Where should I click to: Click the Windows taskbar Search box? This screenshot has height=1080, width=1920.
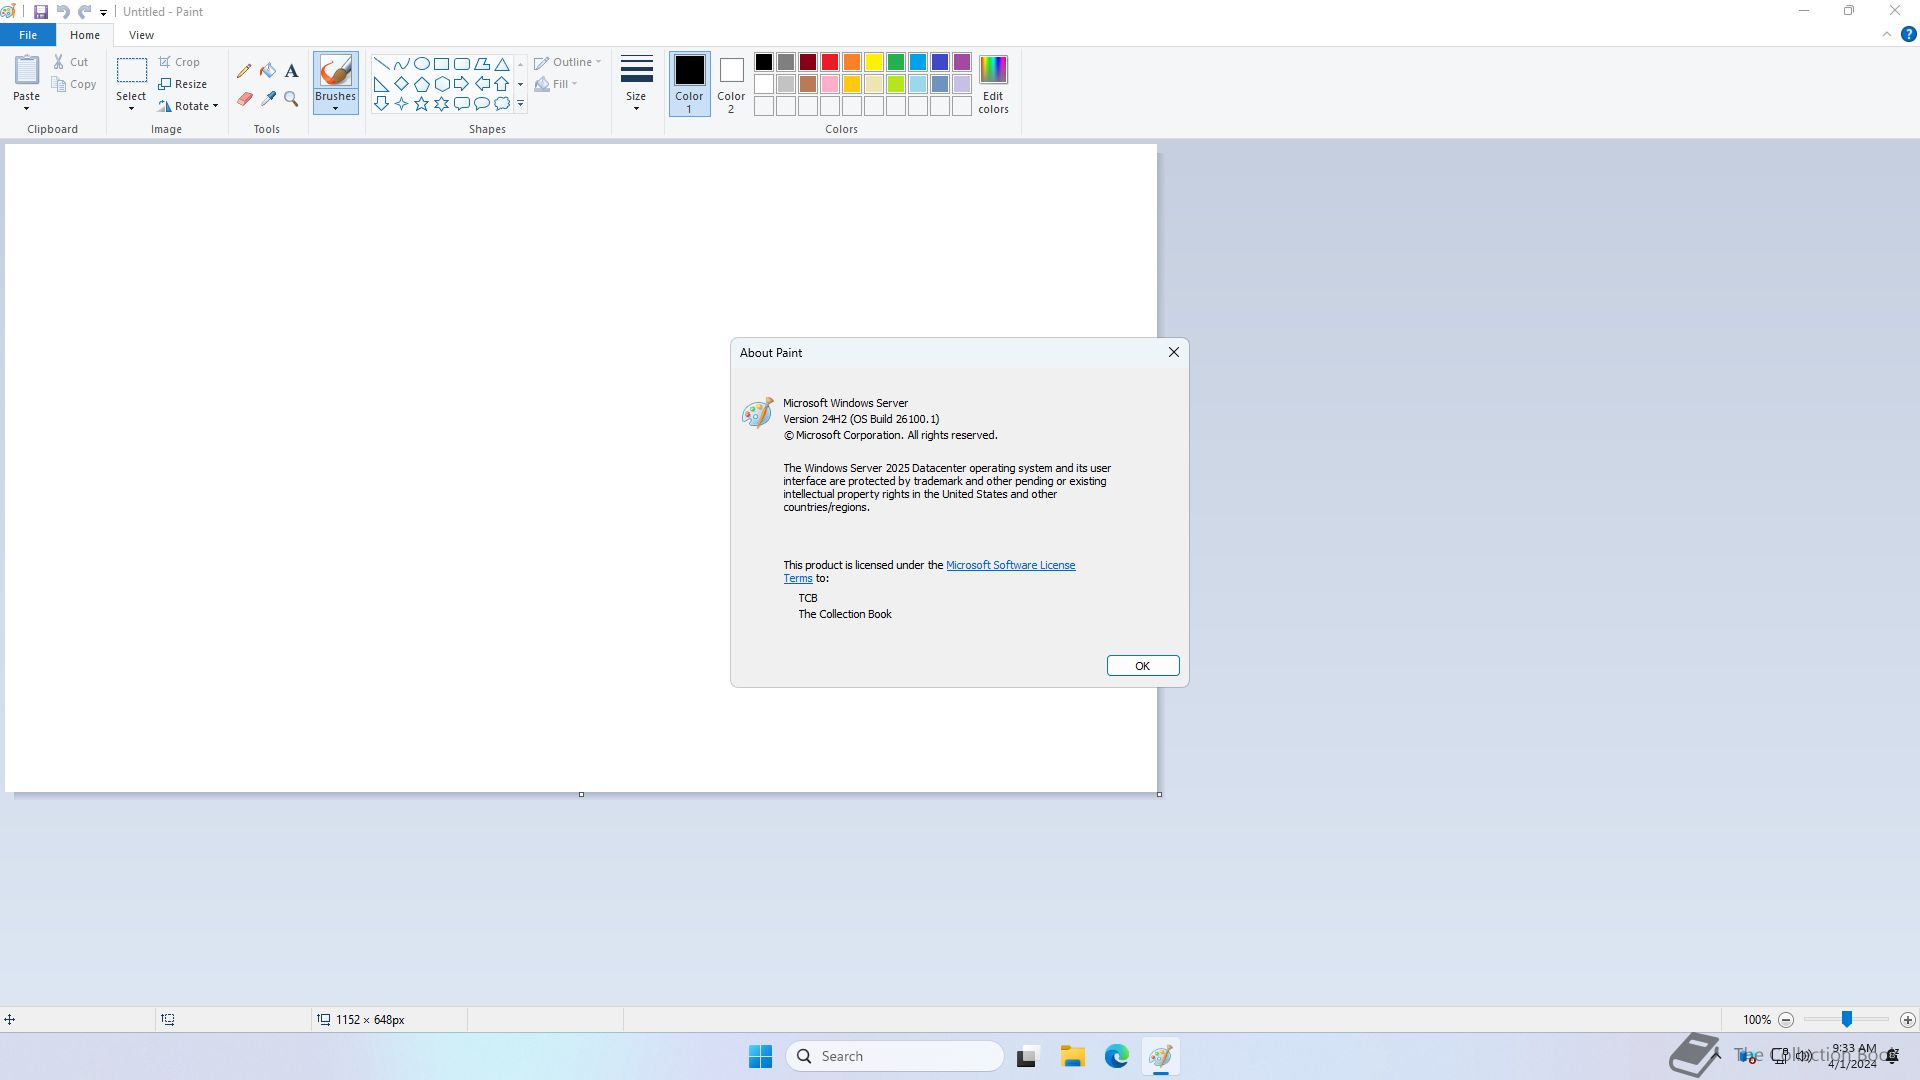(895, 1056)
